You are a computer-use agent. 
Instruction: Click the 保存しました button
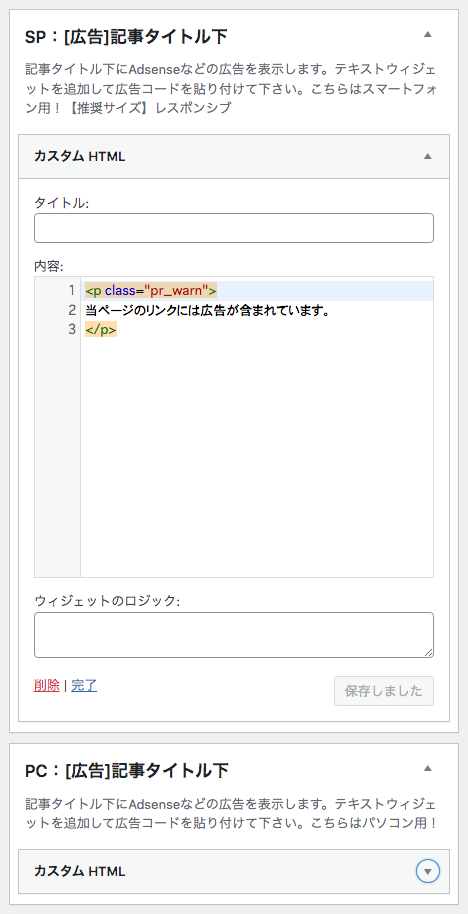(383, 691)
